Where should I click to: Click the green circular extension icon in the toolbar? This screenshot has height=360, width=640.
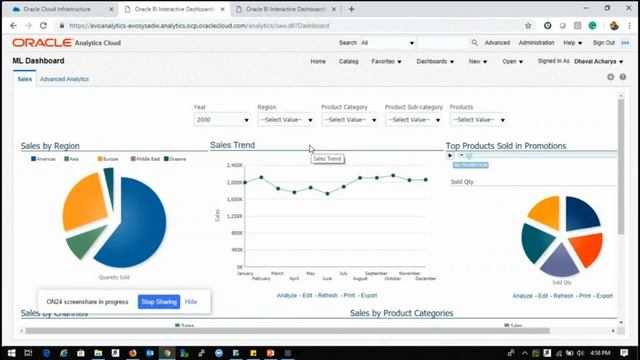tap(592, 26)
